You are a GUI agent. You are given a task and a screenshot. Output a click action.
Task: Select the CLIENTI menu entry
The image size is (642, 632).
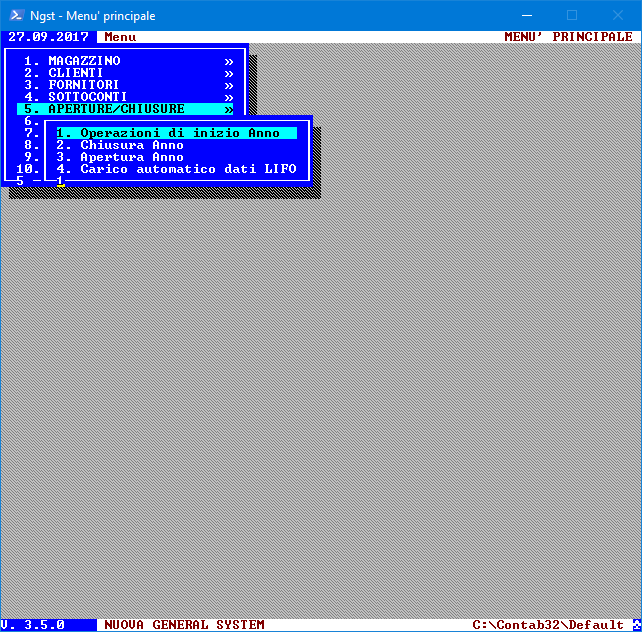76,73
